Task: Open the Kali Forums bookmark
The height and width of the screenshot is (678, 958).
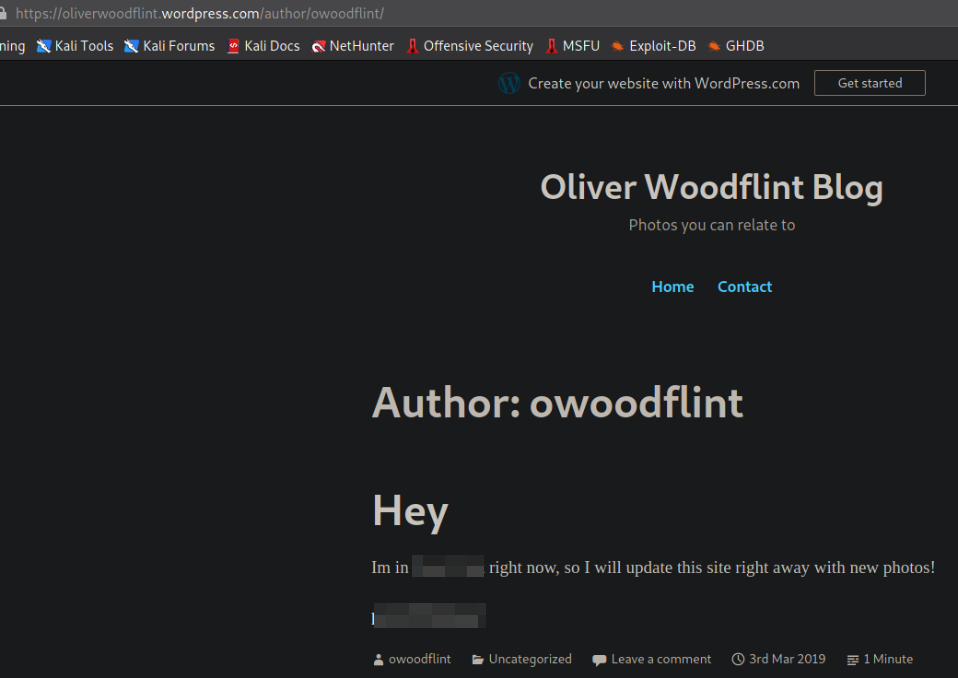Action: (x=170, y=46)
